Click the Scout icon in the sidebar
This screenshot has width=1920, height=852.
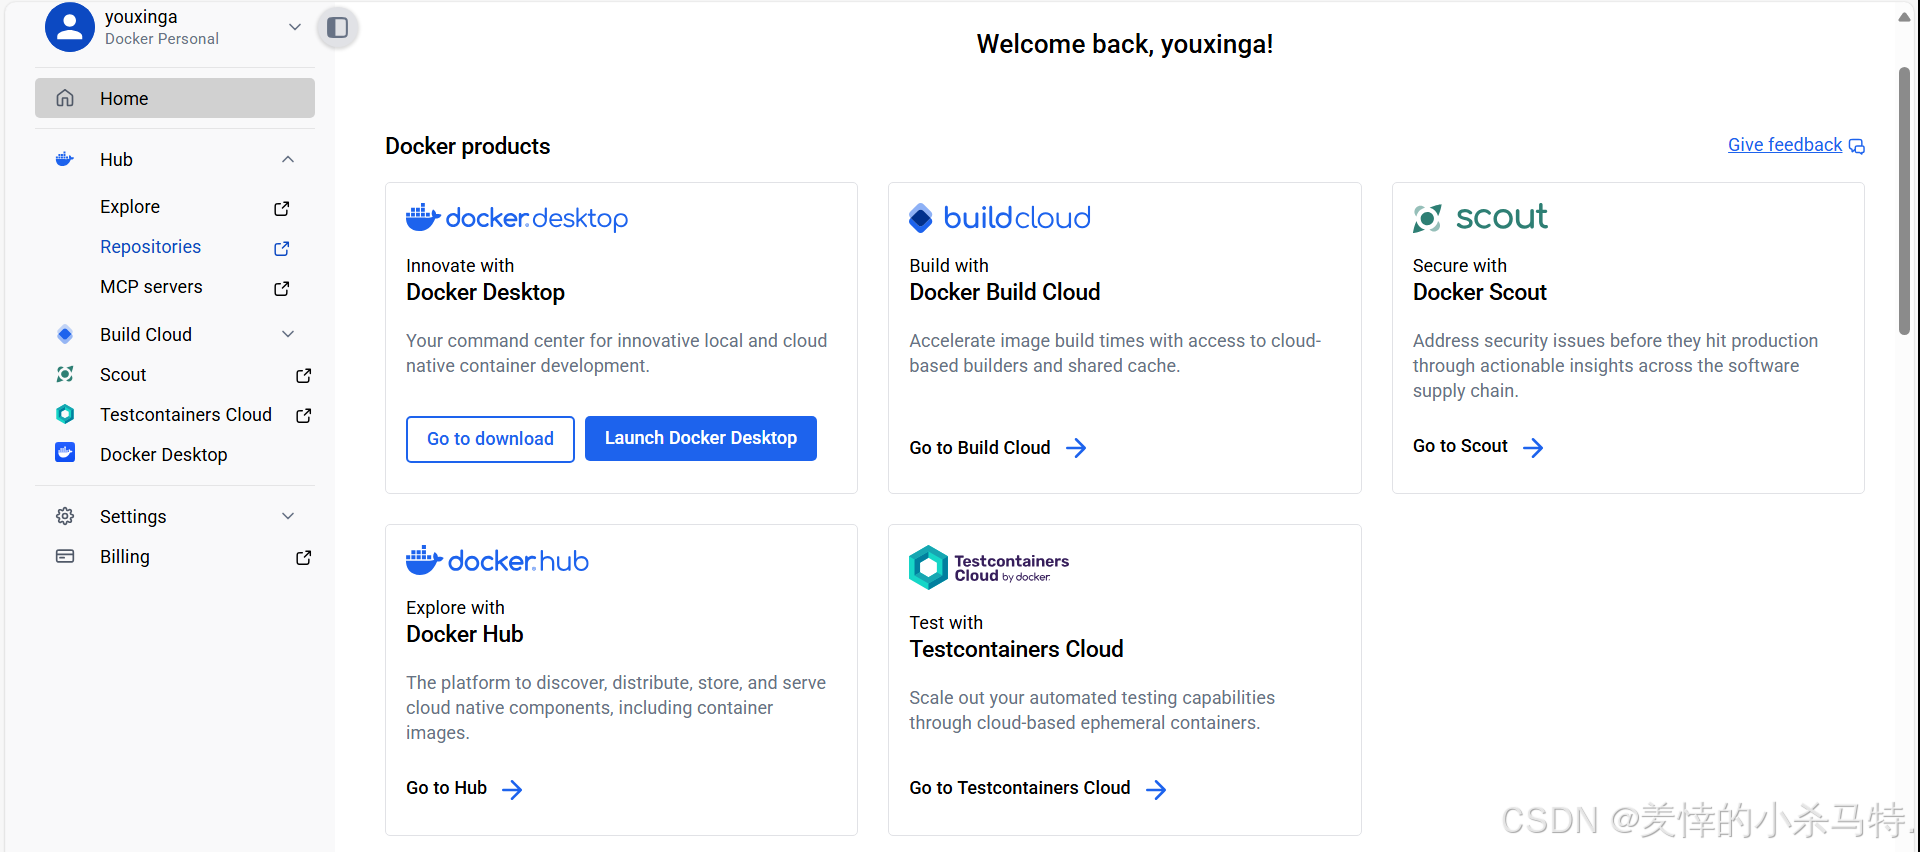[x=65, y=374]
